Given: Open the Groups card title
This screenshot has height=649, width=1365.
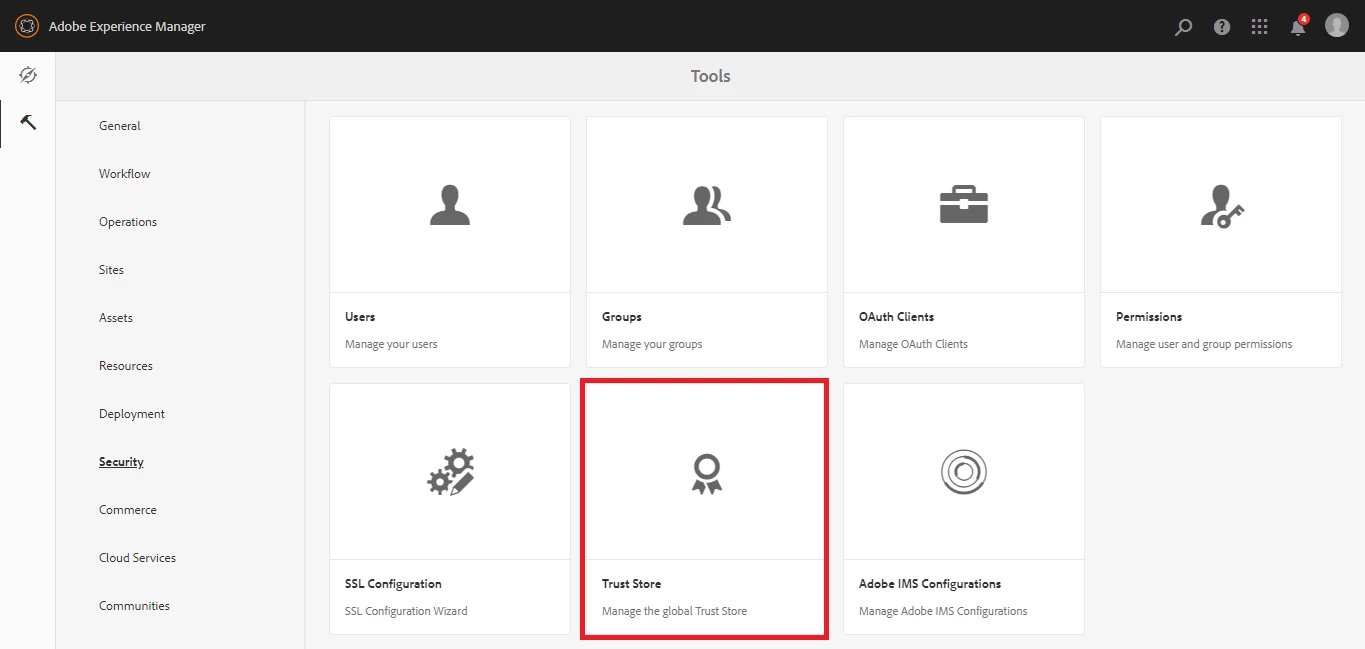Looking at the screenshot, I should pyautogui.click(x=622, y=317).
